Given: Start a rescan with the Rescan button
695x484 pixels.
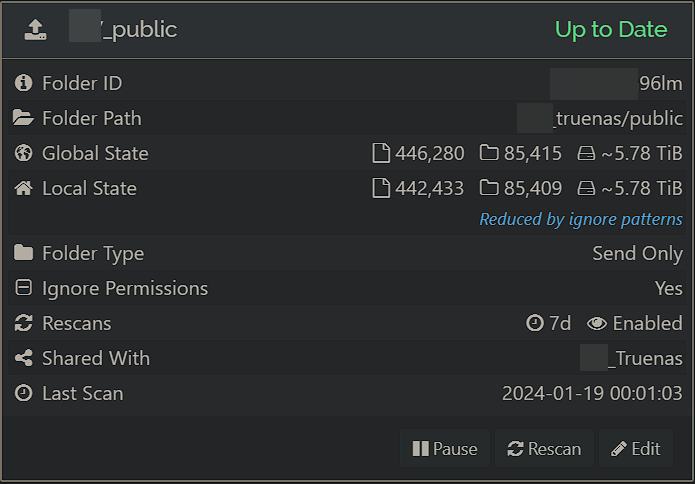Looking at the screenshot, I should 544,449.
